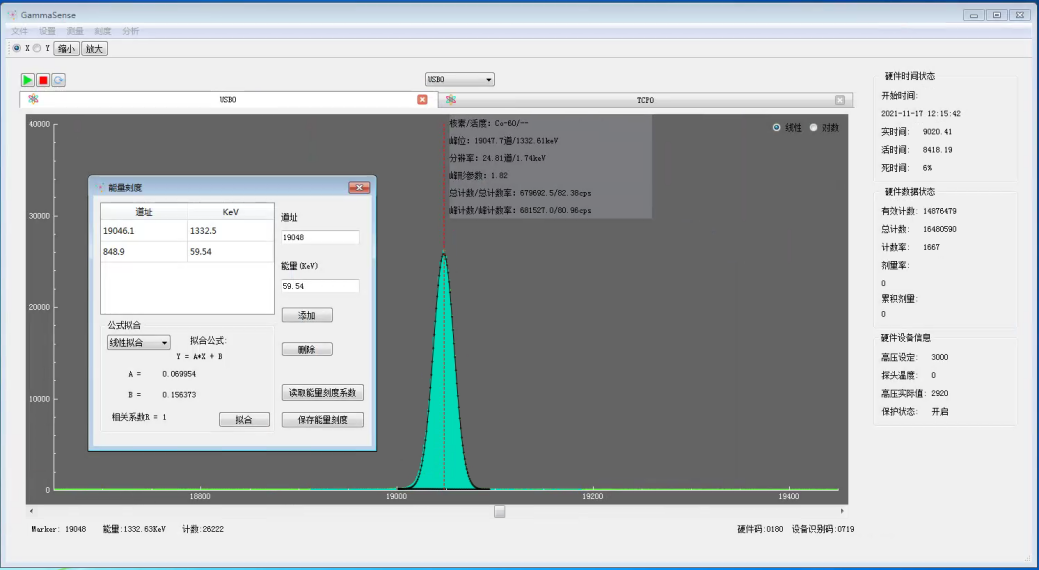
Task: Click the atom icon on the TCP0 tab
Action: [451, 99]
